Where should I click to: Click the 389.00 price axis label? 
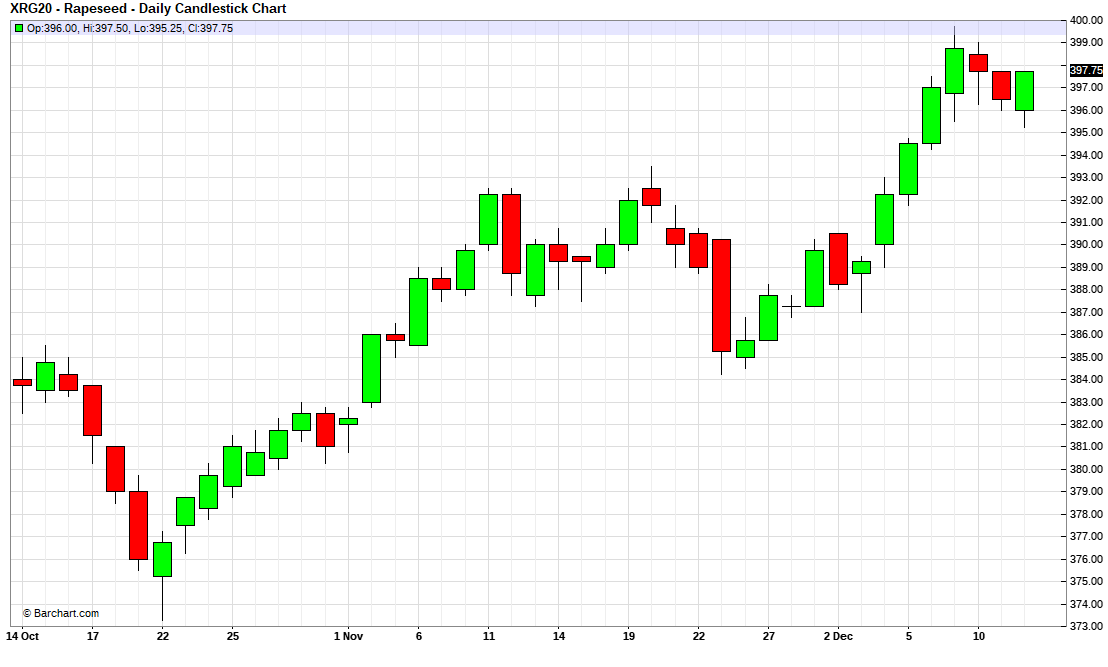click(1086, 267)
